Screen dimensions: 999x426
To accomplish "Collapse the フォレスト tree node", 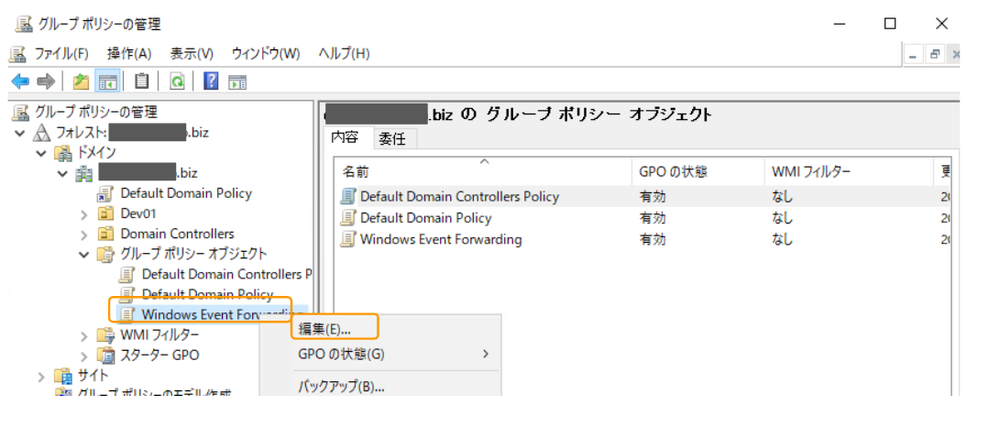I will click(x=21, y=134).
